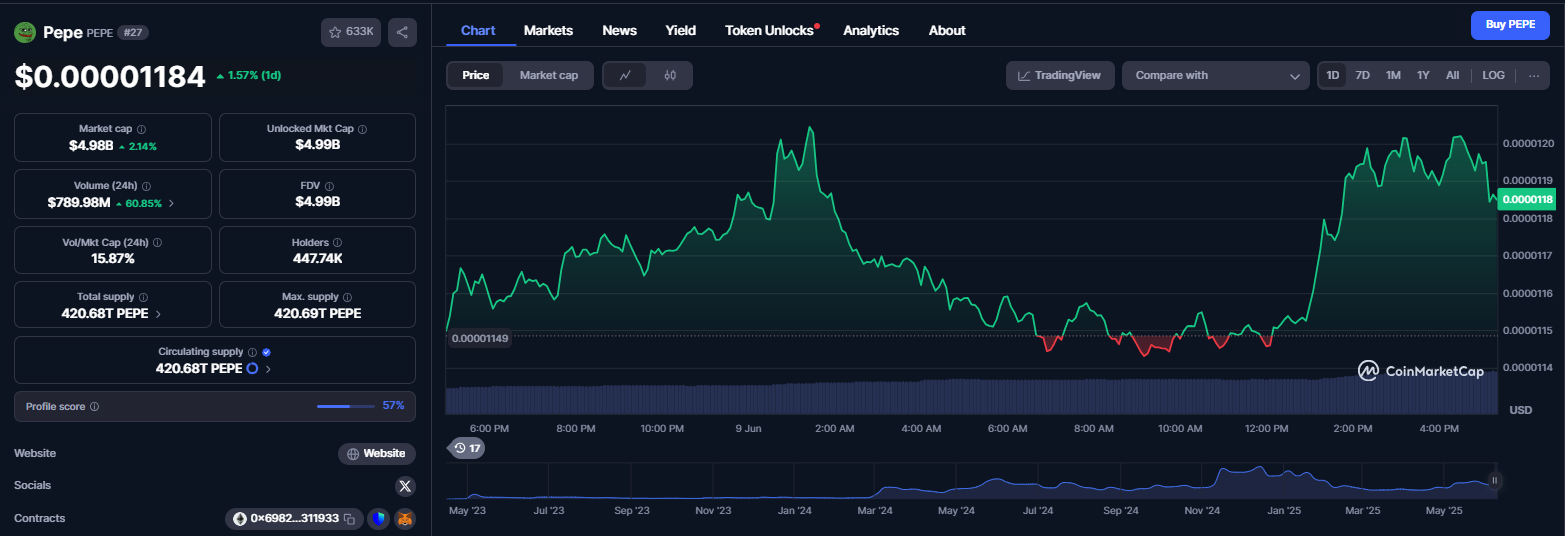Add Pepe to watchlist via star button
The image size is (1565, 536).
(x=351, y=32)
